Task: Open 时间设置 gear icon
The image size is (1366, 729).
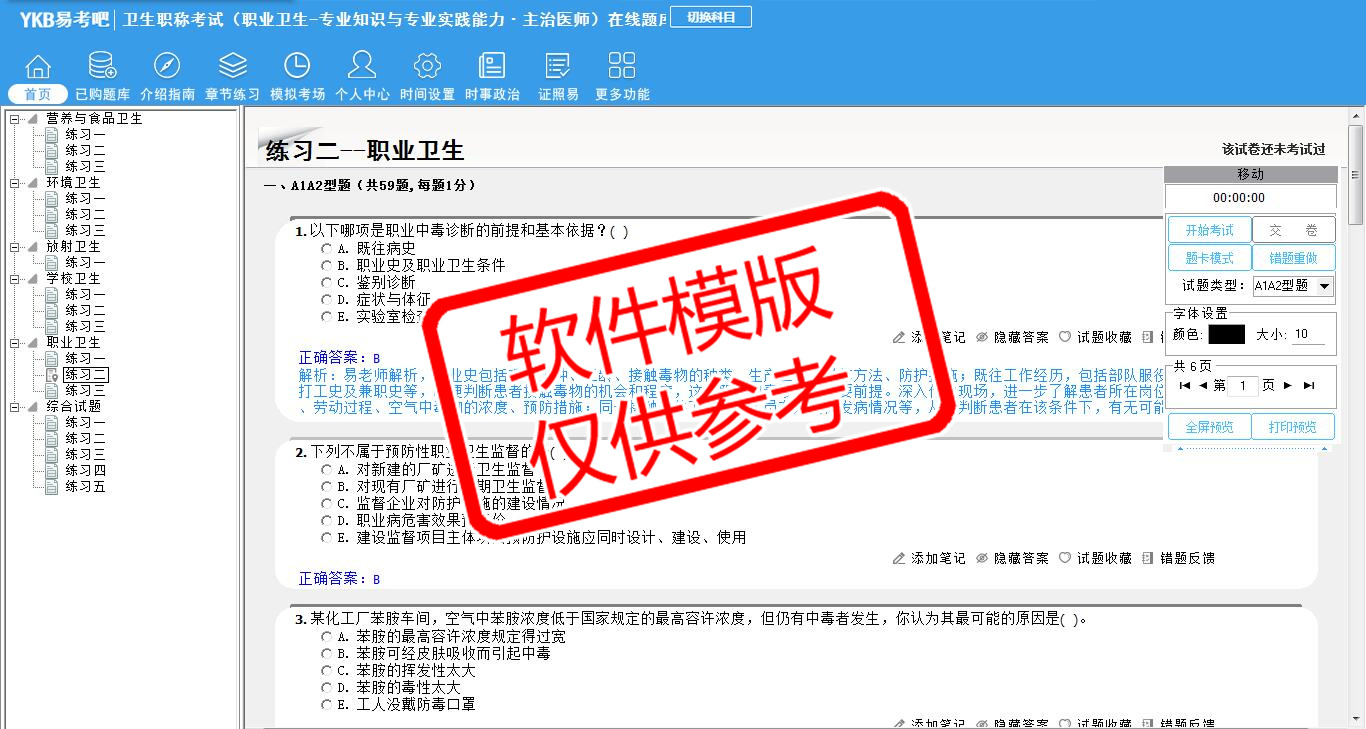Action: pyautogui.click(x=427, y=67)
